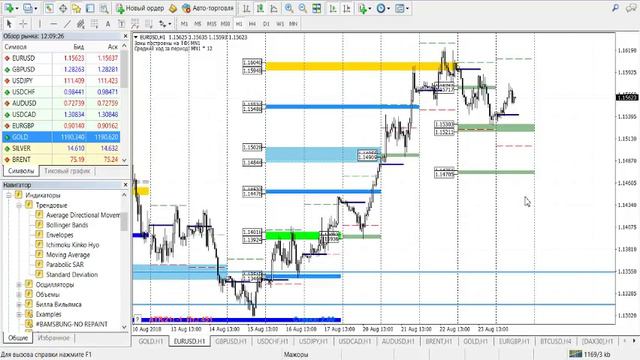Open the Profiles toolbar icon
Image resolution: width=640 pixels, height=360 pixels.
(x=28, y=8)
